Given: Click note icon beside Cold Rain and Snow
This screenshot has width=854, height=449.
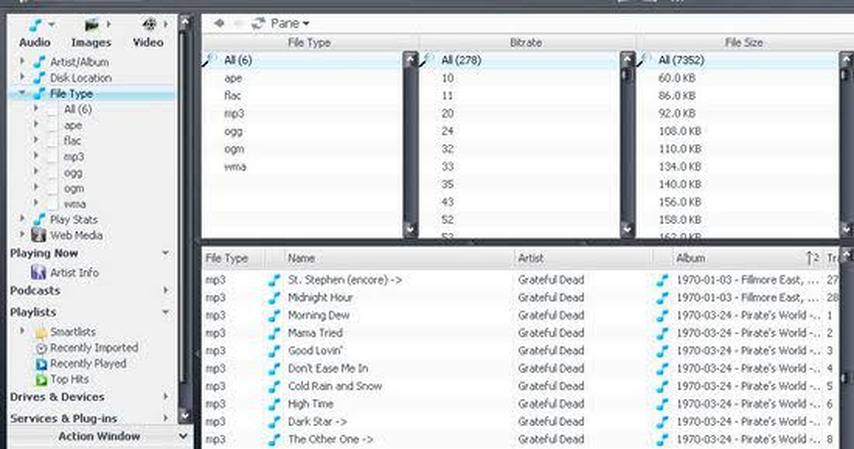Looking at the screenshot, I should click(x=274, y=386).
